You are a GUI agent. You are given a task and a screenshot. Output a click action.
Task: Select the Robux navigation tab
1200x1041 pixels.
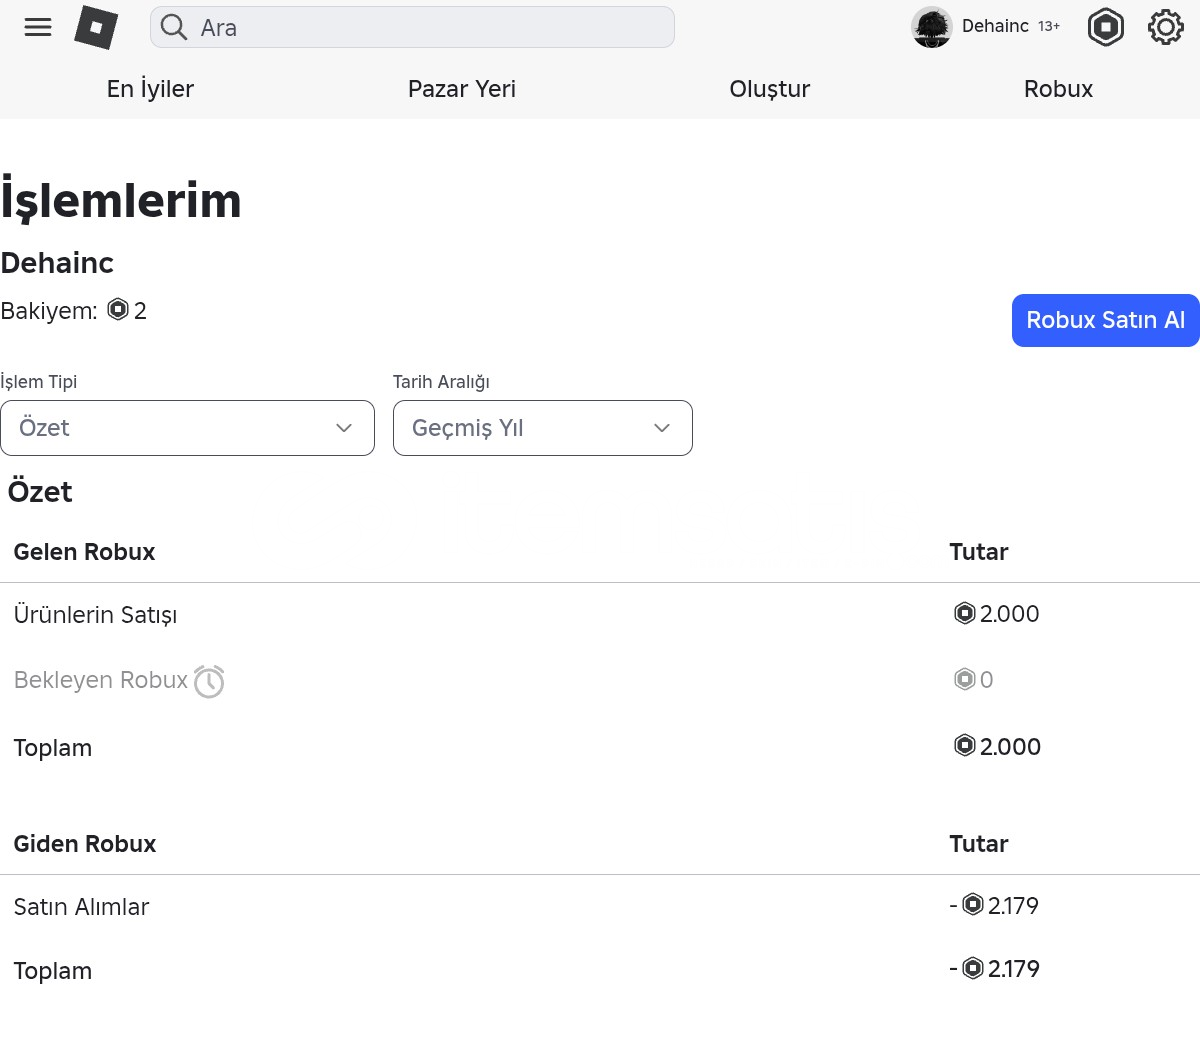pyautogui.click(x=1058, y=89)
